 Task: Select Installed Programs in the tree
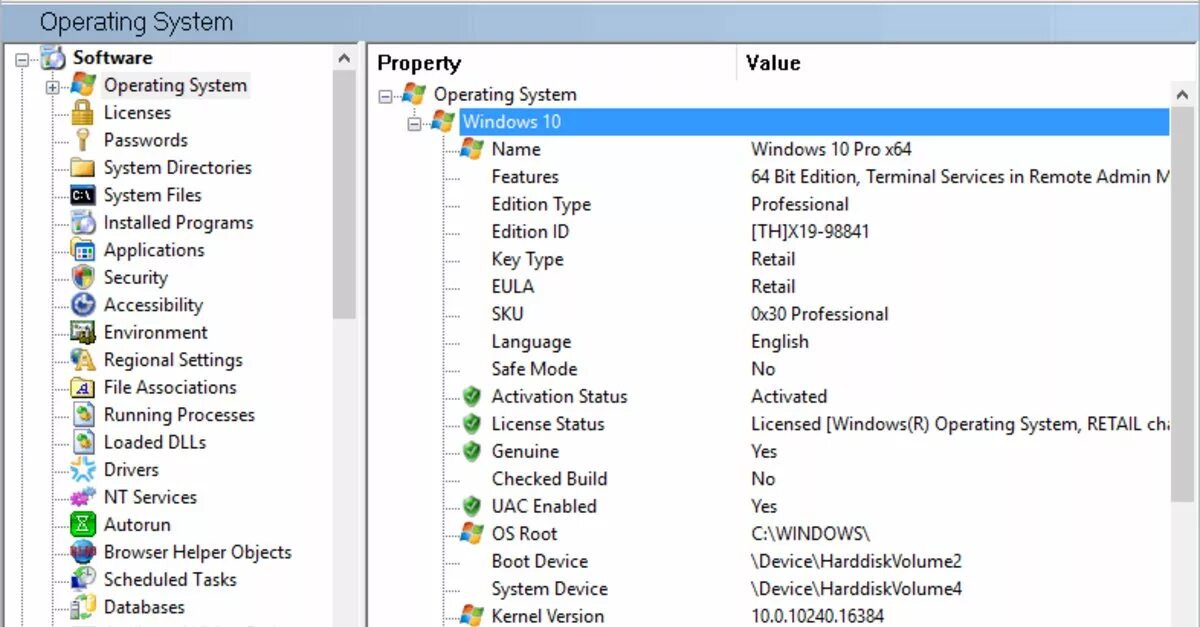[x=178, y=223]
